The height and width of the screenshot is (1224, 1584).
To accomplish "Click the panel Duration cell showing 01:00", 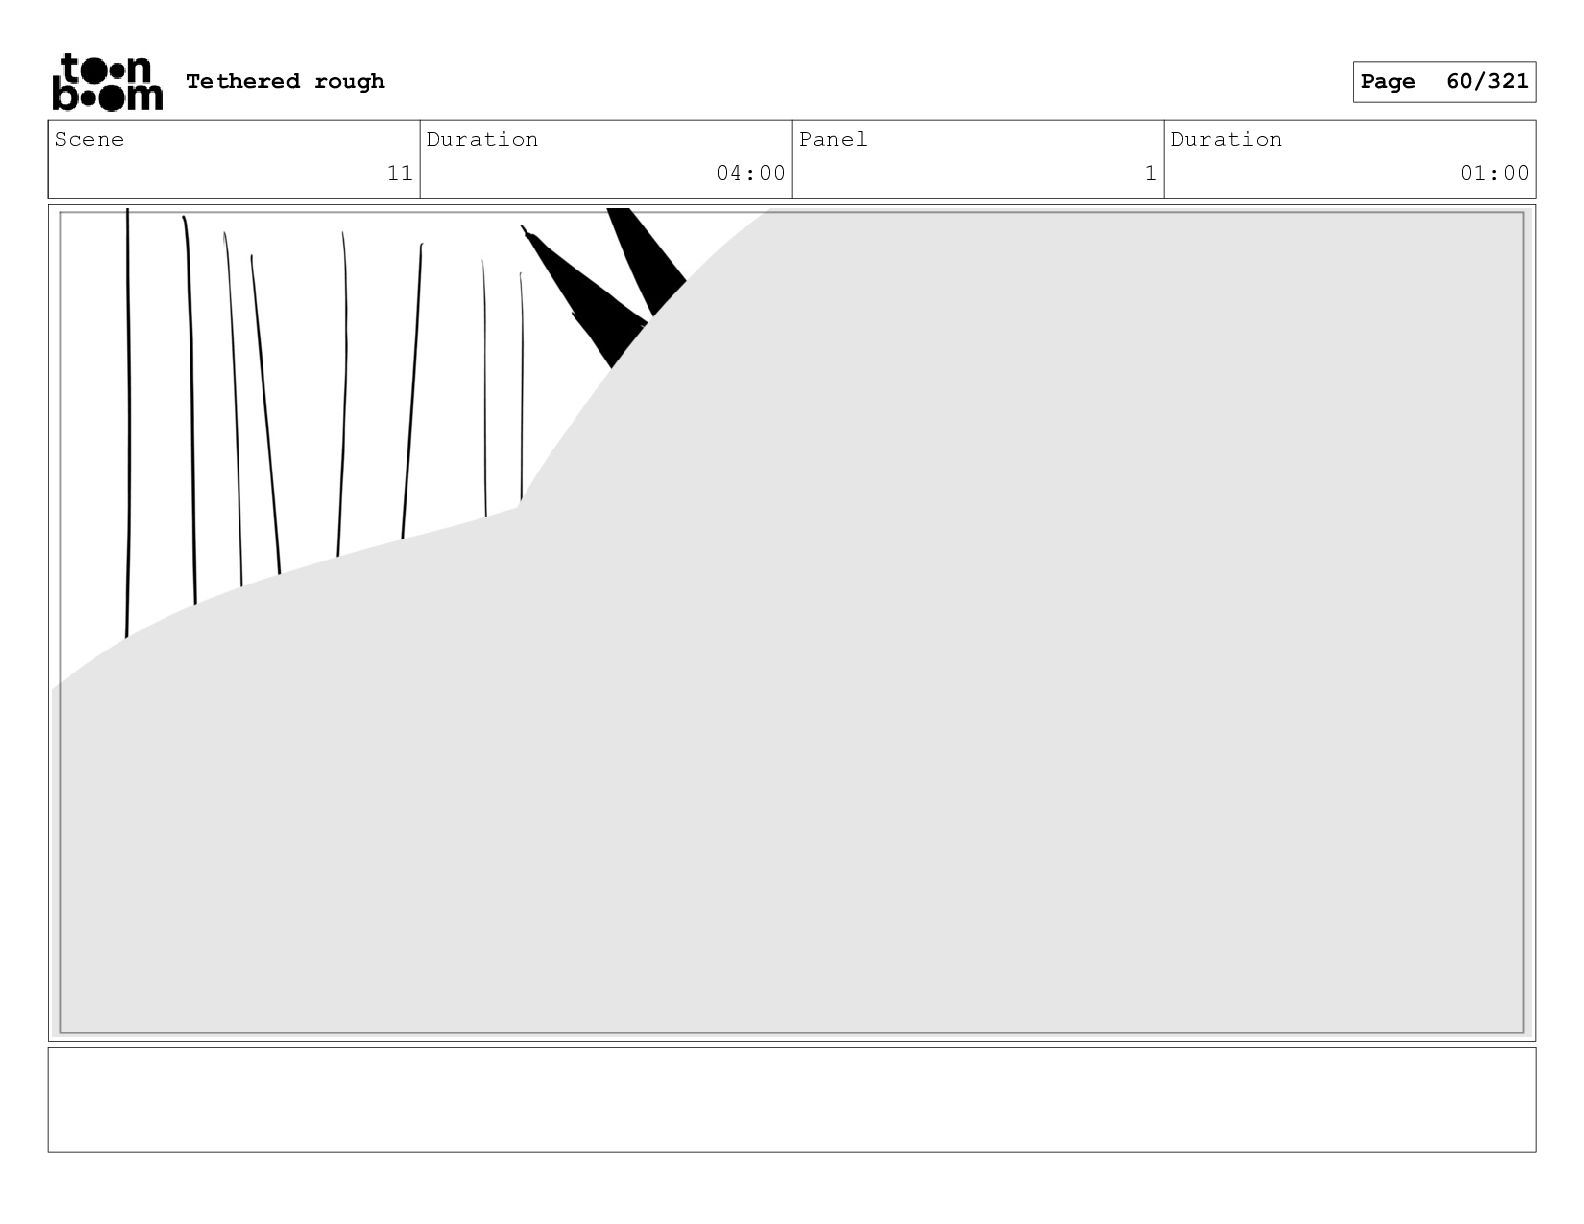I will (1350, 159).
